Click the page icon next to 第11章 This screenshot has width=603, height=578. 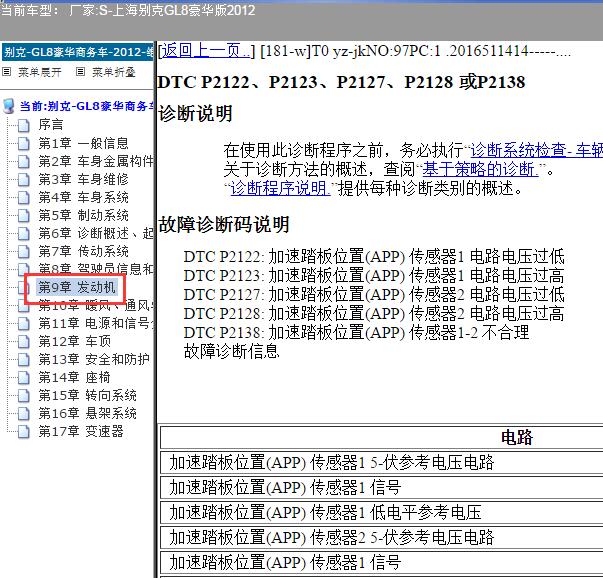click(x=24, y=323)
